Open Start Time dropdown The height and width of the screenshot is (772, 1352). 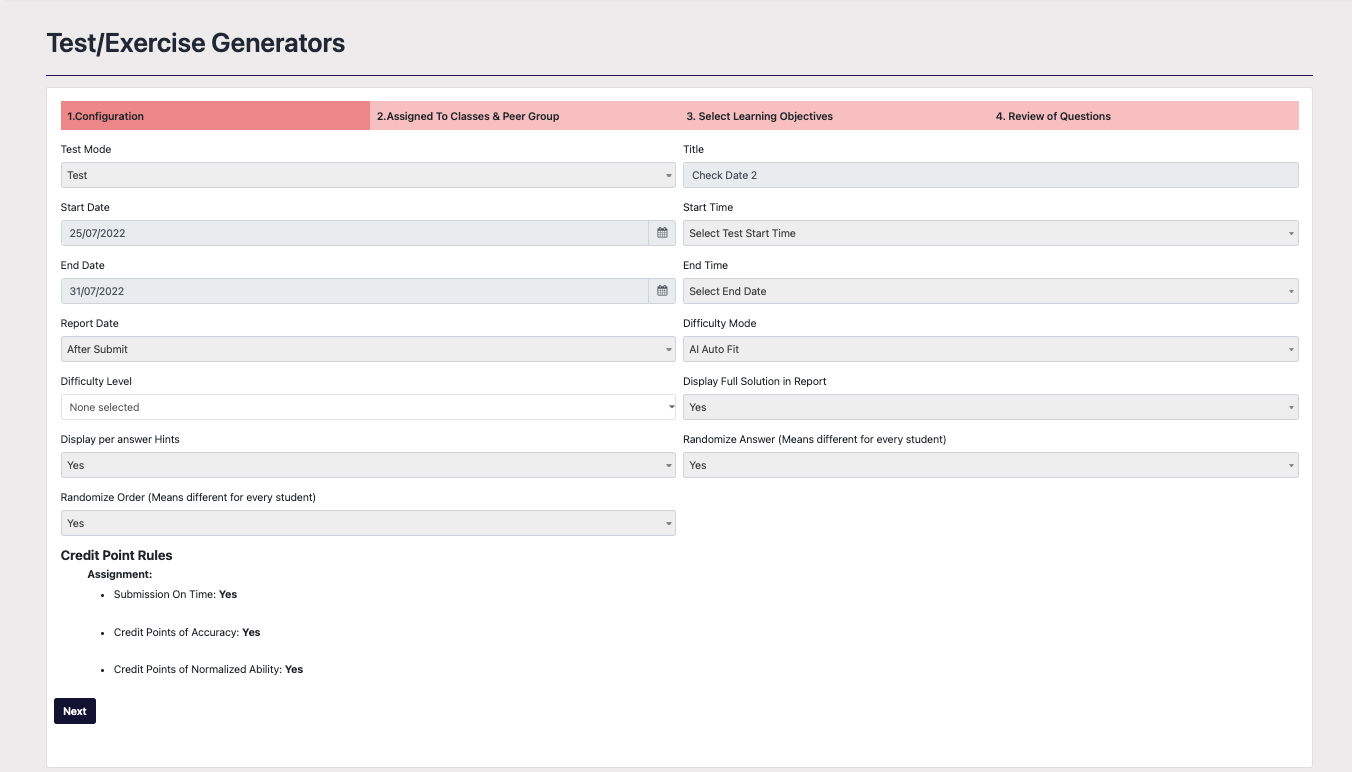point(991,233)
